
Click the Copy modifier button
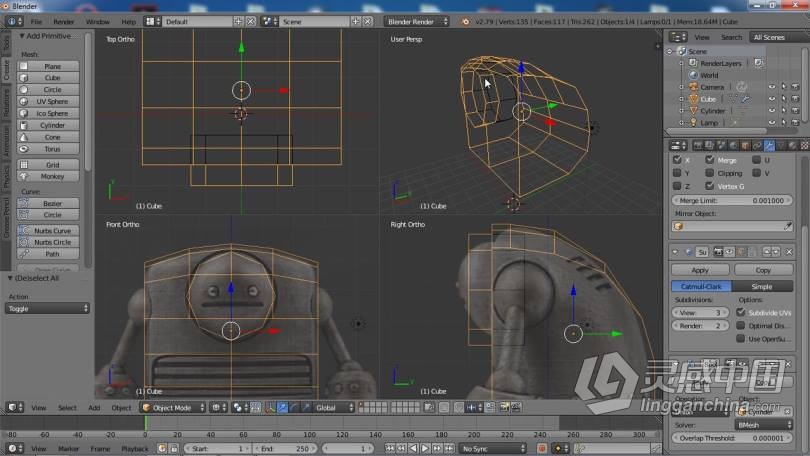pyautogui.click(x=763, y=270)
